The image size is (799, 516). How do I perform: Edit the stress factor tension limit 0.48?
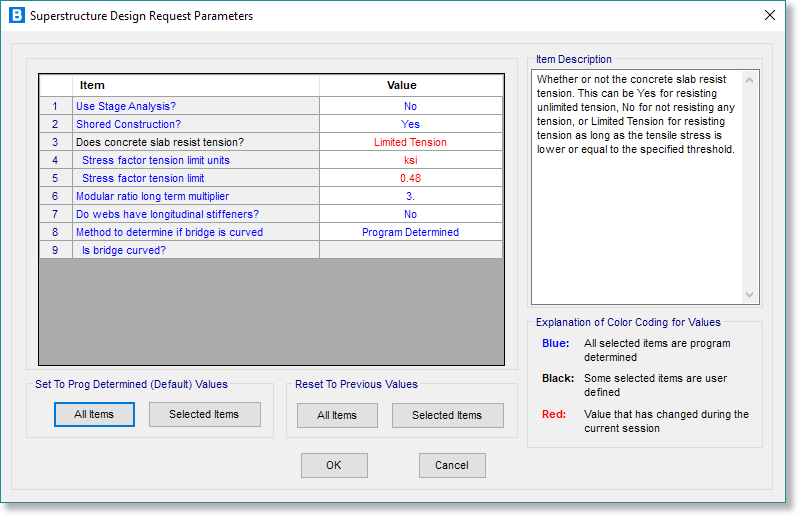(x=410, y=178)
